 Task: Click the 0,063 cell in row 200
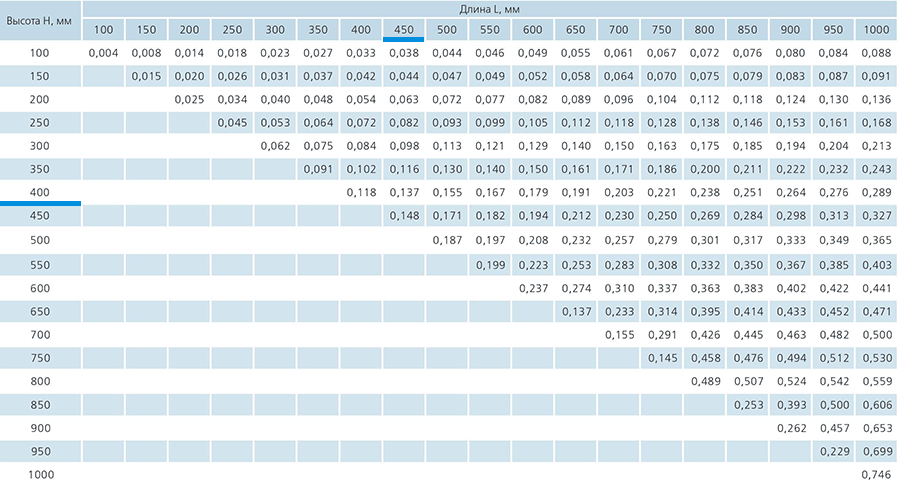click(x=404, y=99)
